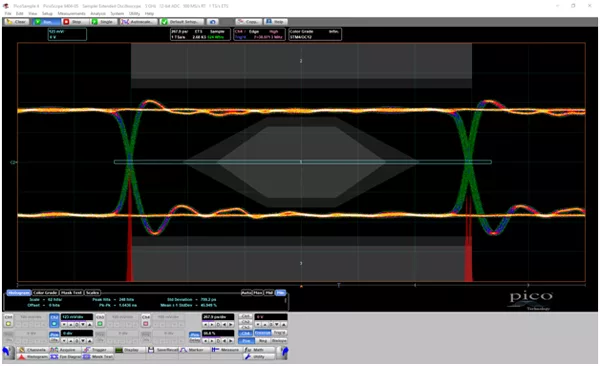Screen dimensions: 600x366
Task: Open the System menu
Action: click(117, 13)
